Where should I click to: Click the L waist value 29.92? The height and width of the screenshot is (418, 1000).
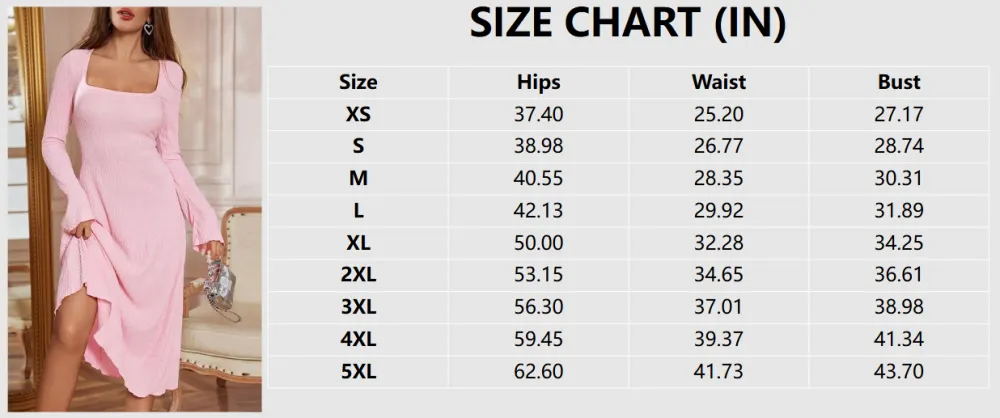tap(718, 211)
